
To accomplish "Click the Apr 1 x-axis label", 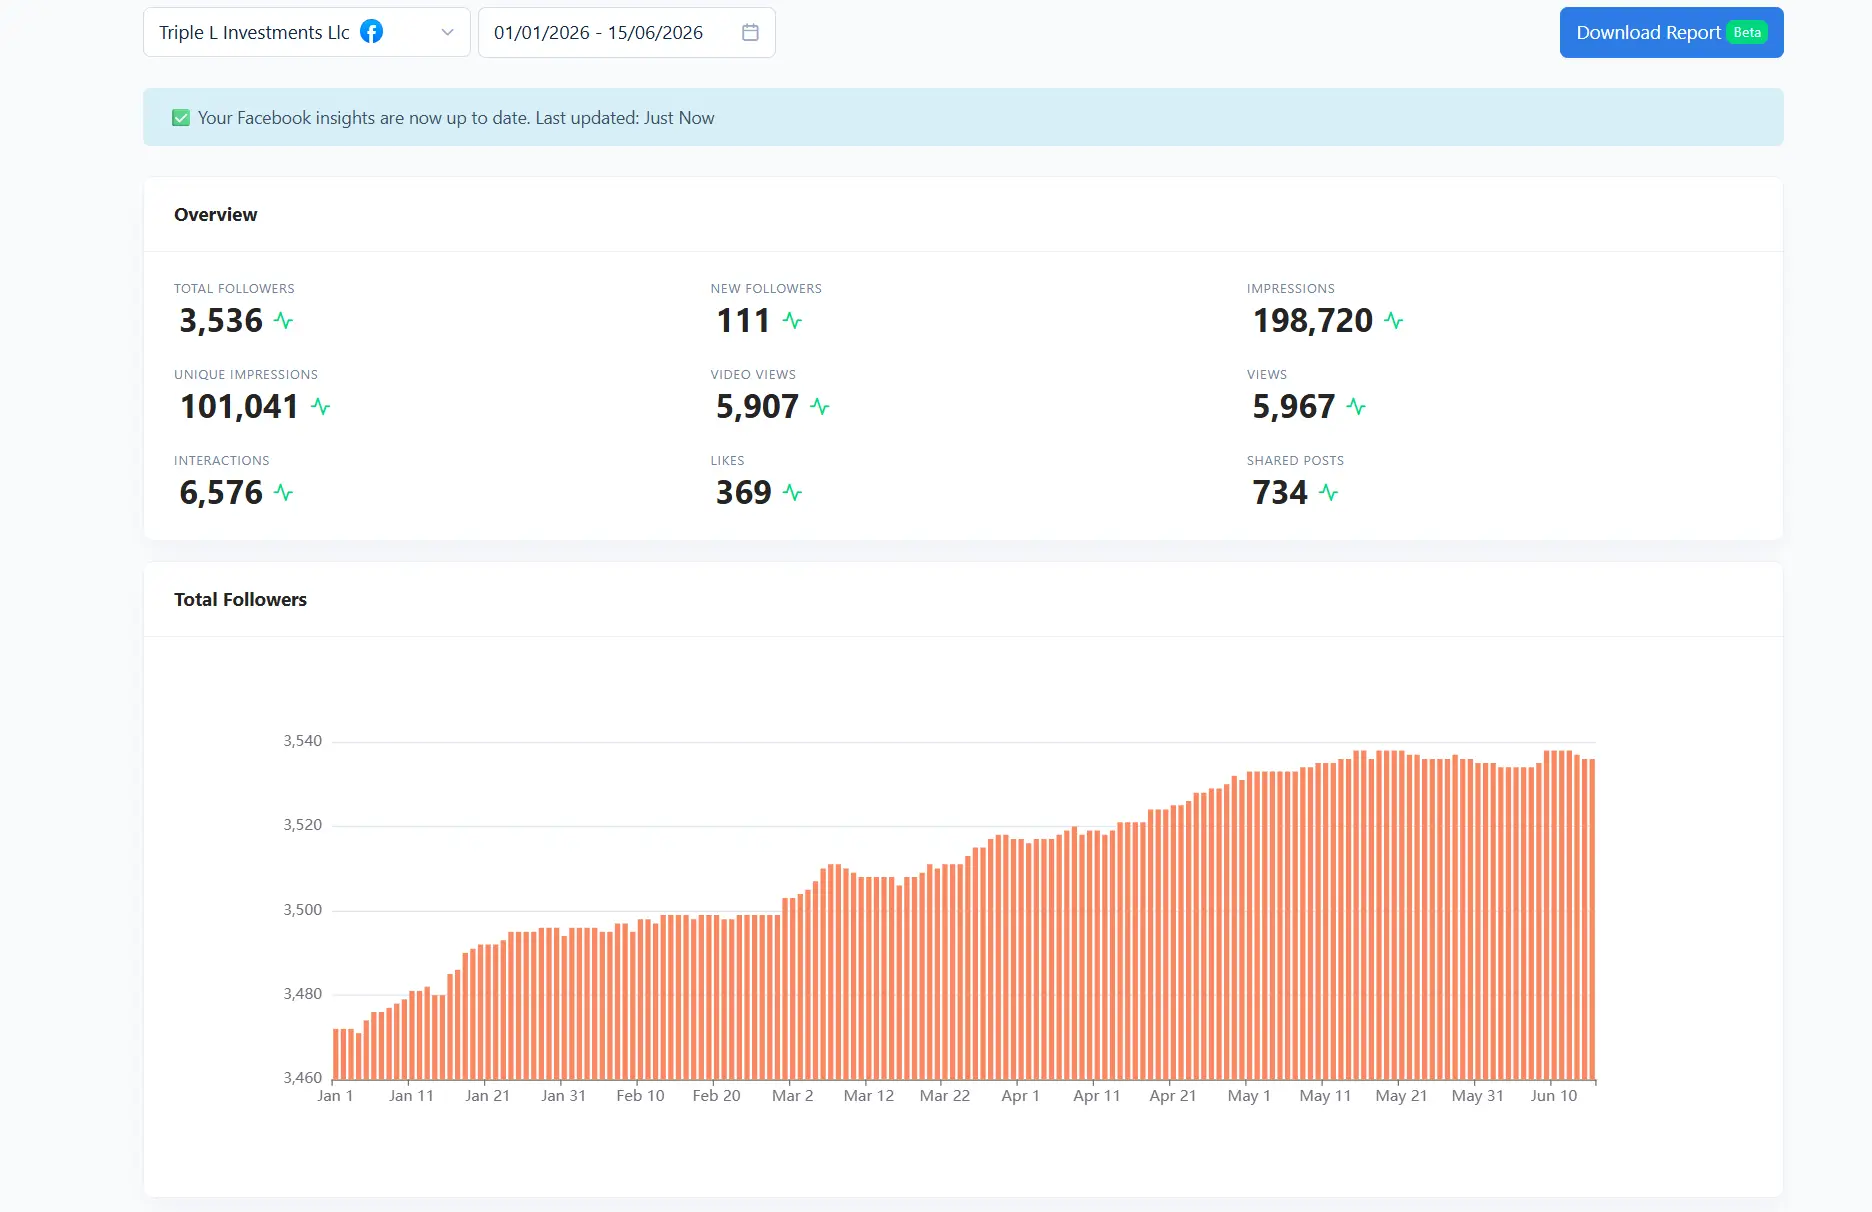I will pos(1021,1096).
